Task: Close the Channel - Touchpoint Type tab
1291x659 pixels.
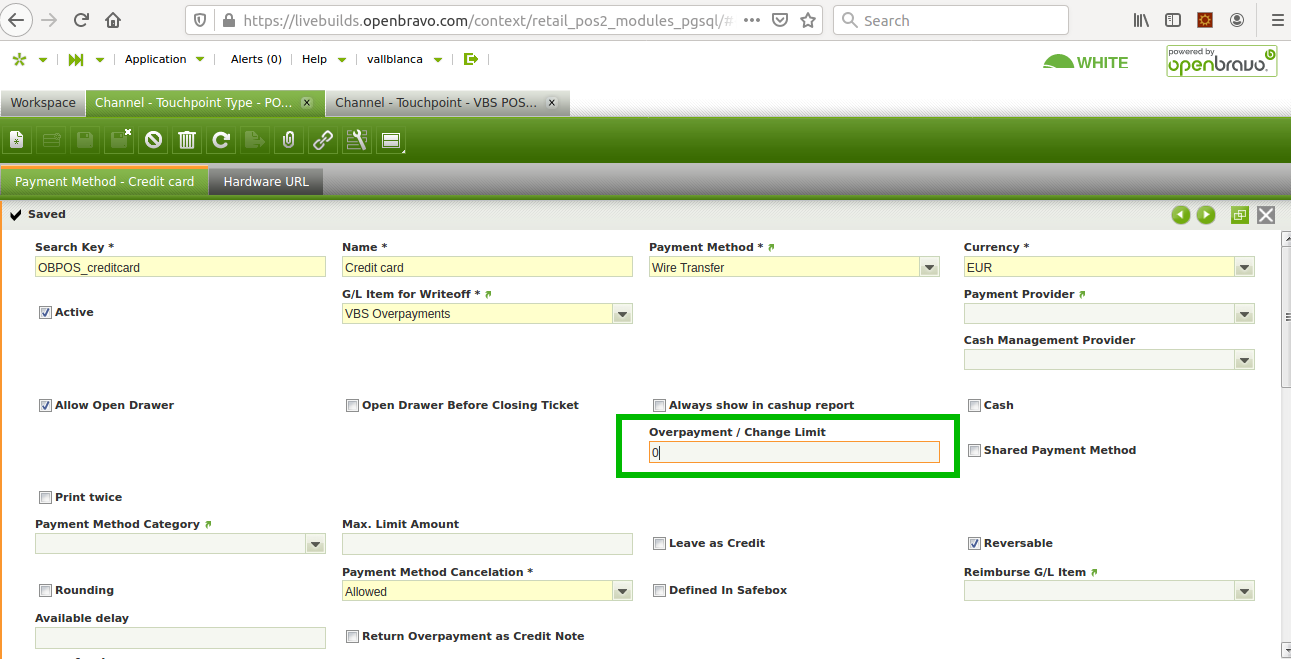Action: coord(307,103)
